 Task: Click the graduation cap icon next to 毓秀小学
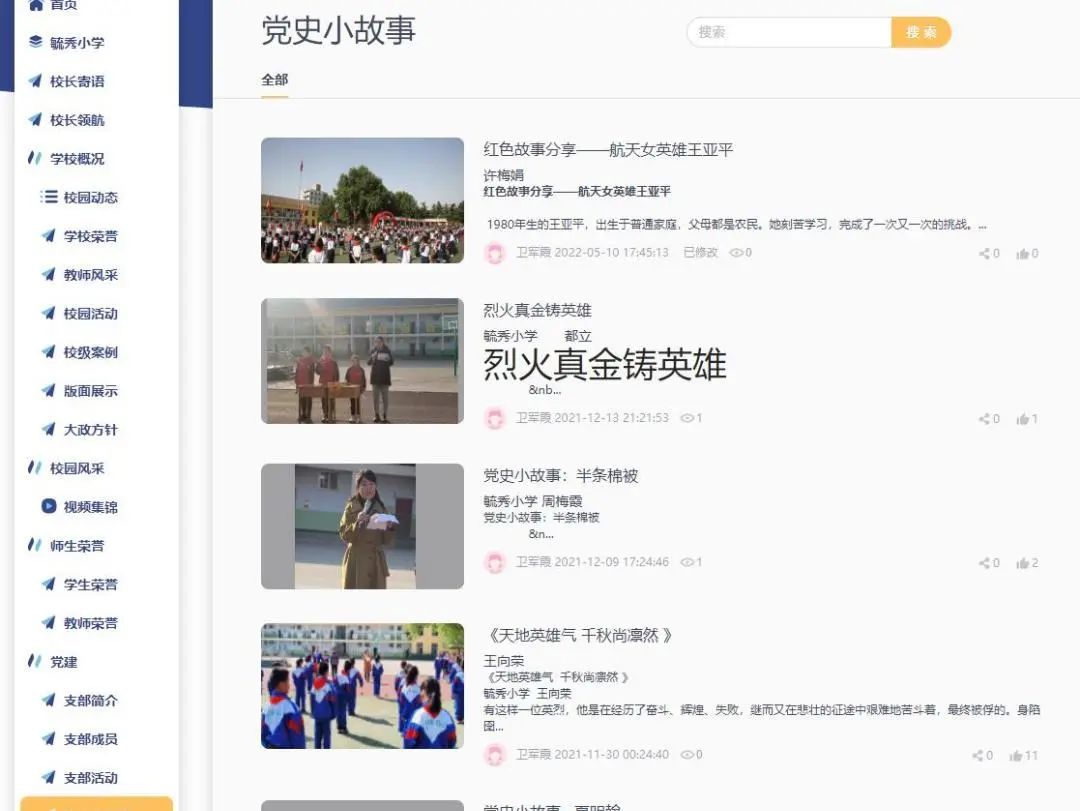pyautogui.click(x=38, y=42)
